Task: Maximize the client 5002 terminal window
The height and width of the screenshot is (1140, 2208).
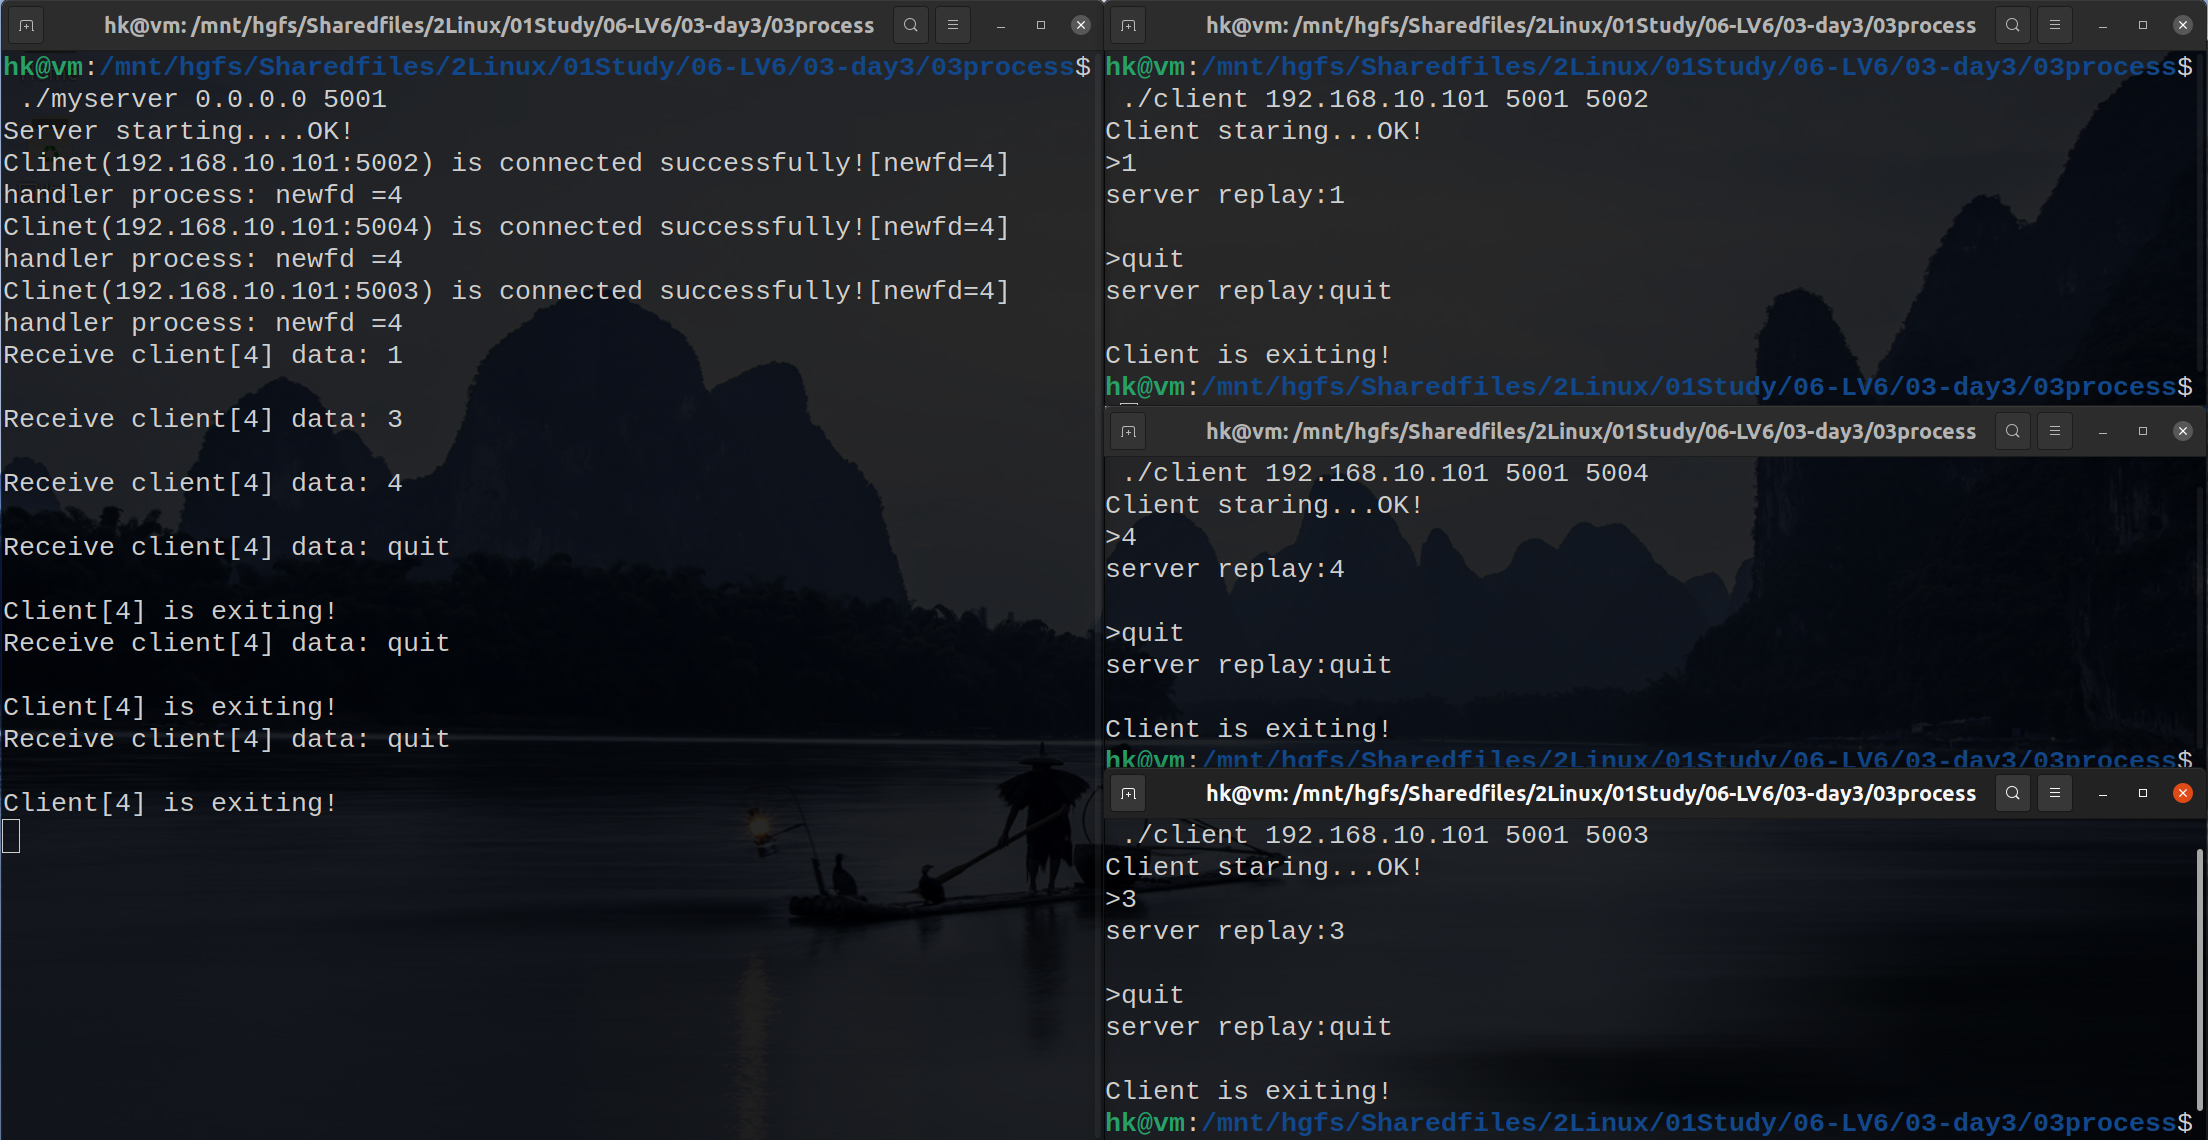Action: [x=2143, y=25]
